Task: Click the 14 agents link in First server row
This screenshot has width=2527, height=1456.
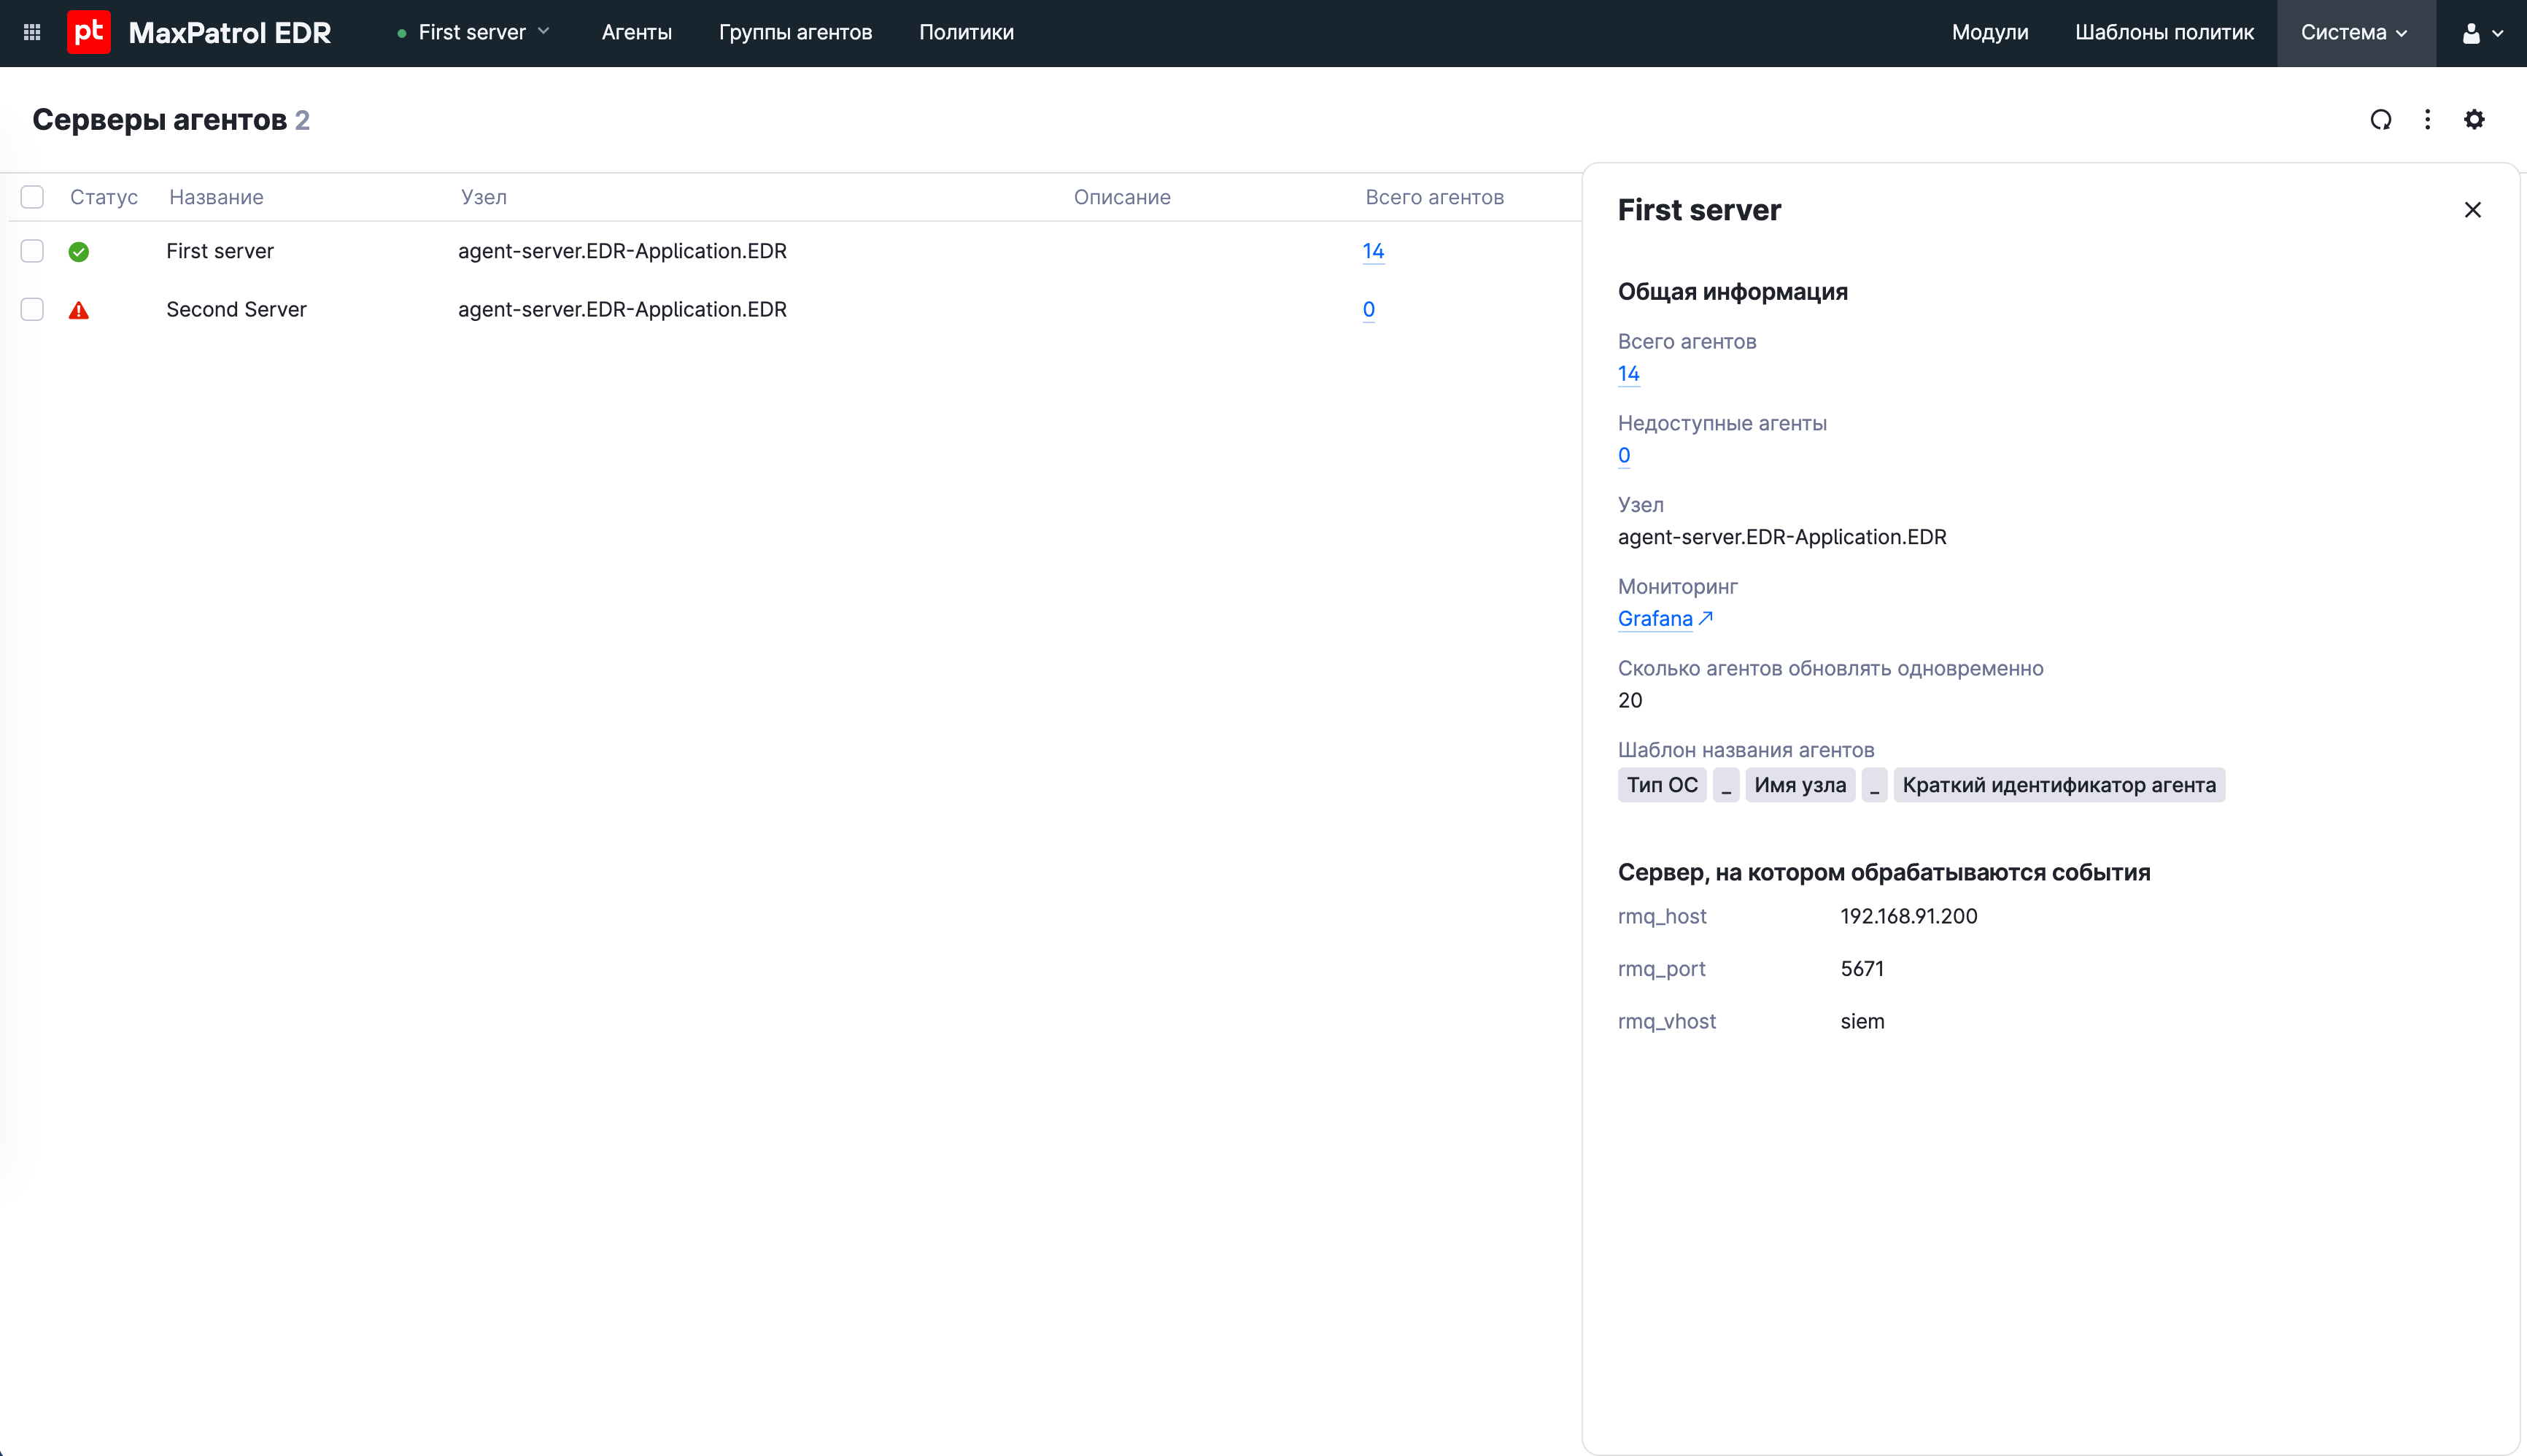Action: [1372, 251]
